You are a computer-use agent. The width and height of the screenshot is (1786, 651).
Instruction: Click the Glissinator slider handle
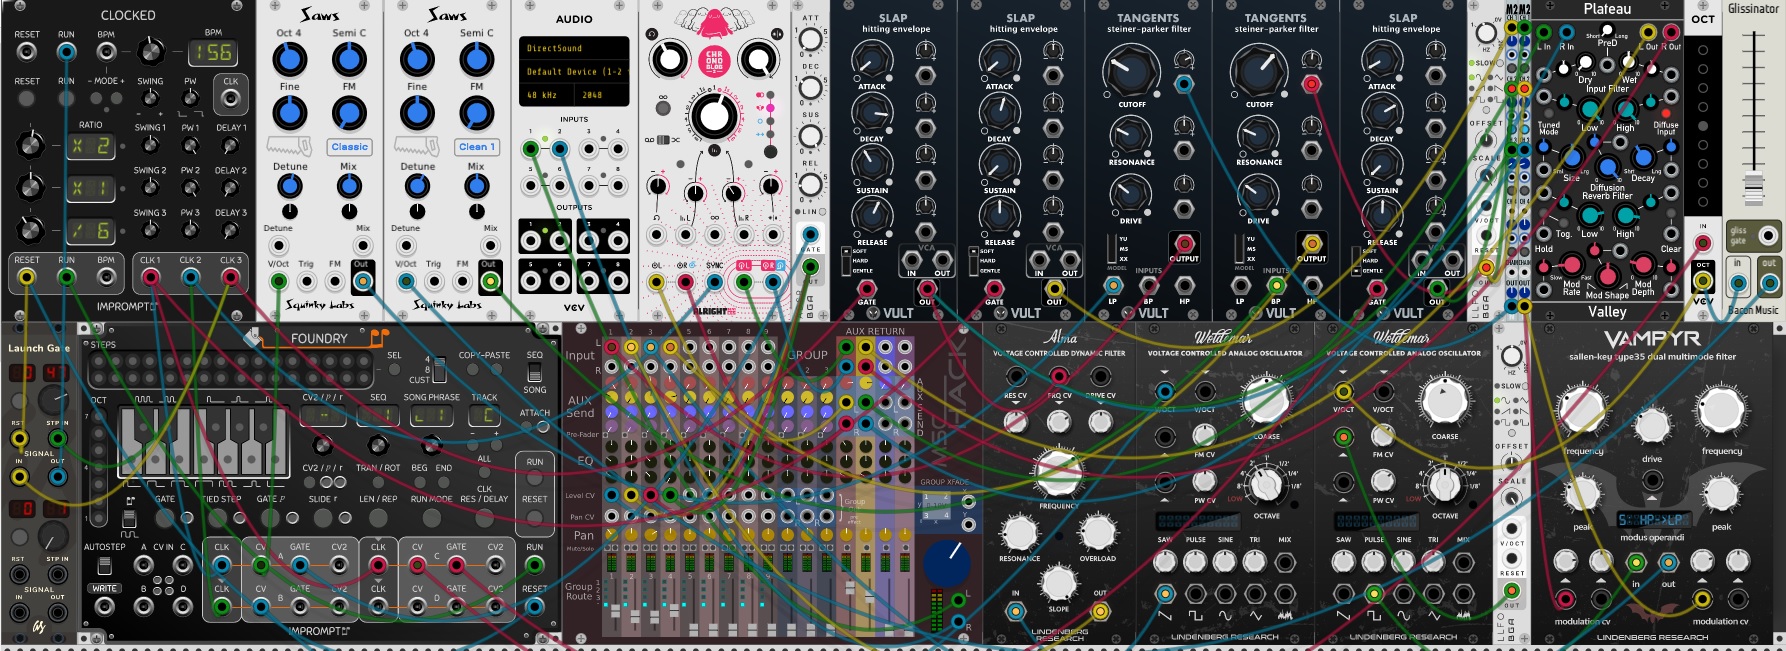pyautogui.click(x=1753, y=188)
